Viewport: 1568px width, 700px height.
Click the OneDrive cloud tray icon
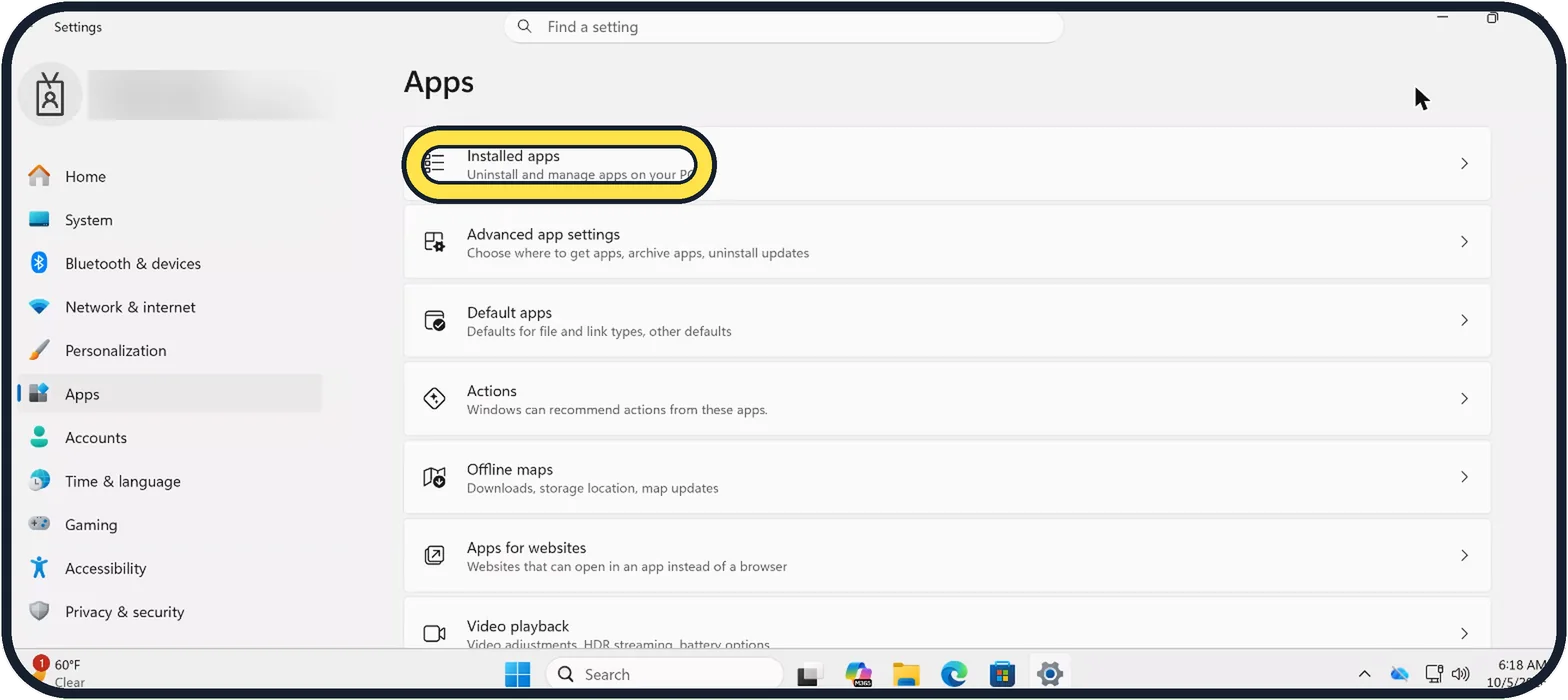1399,674
